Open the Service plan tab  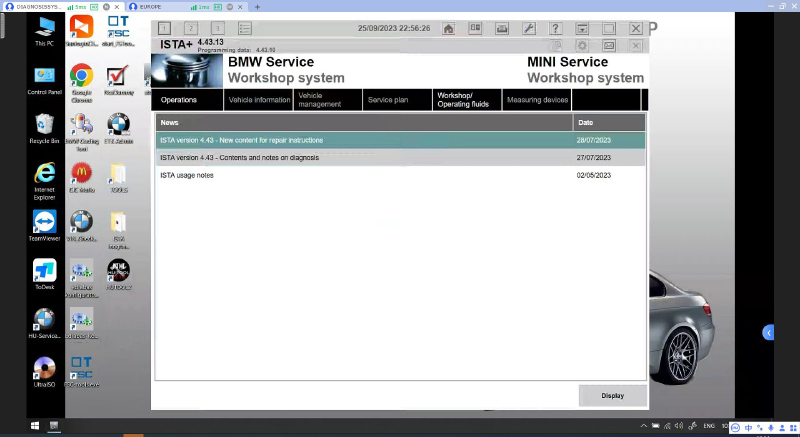click(387, 100)
